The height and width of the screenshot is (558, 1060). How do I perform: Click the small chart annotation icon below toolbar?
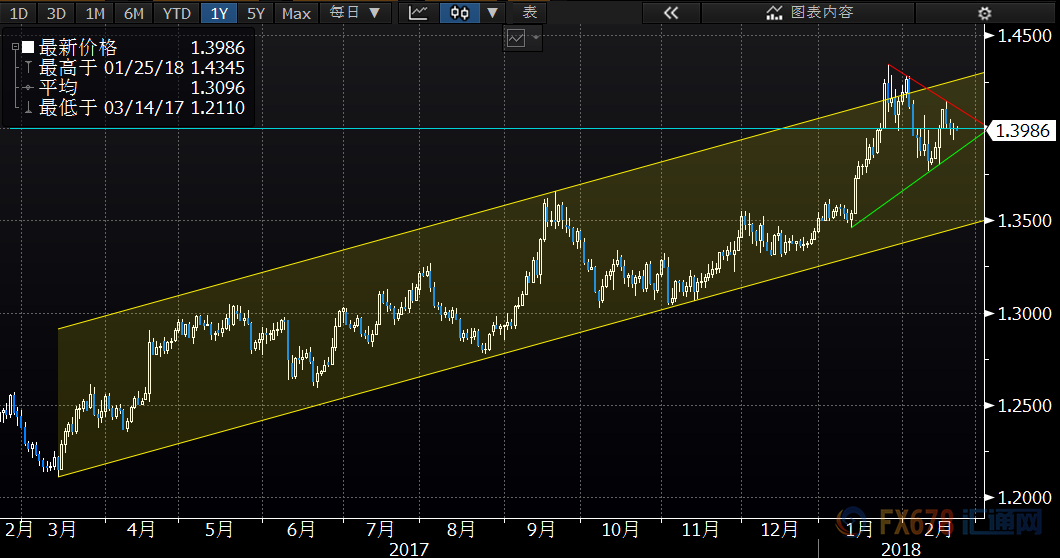[x=517, y=39]
